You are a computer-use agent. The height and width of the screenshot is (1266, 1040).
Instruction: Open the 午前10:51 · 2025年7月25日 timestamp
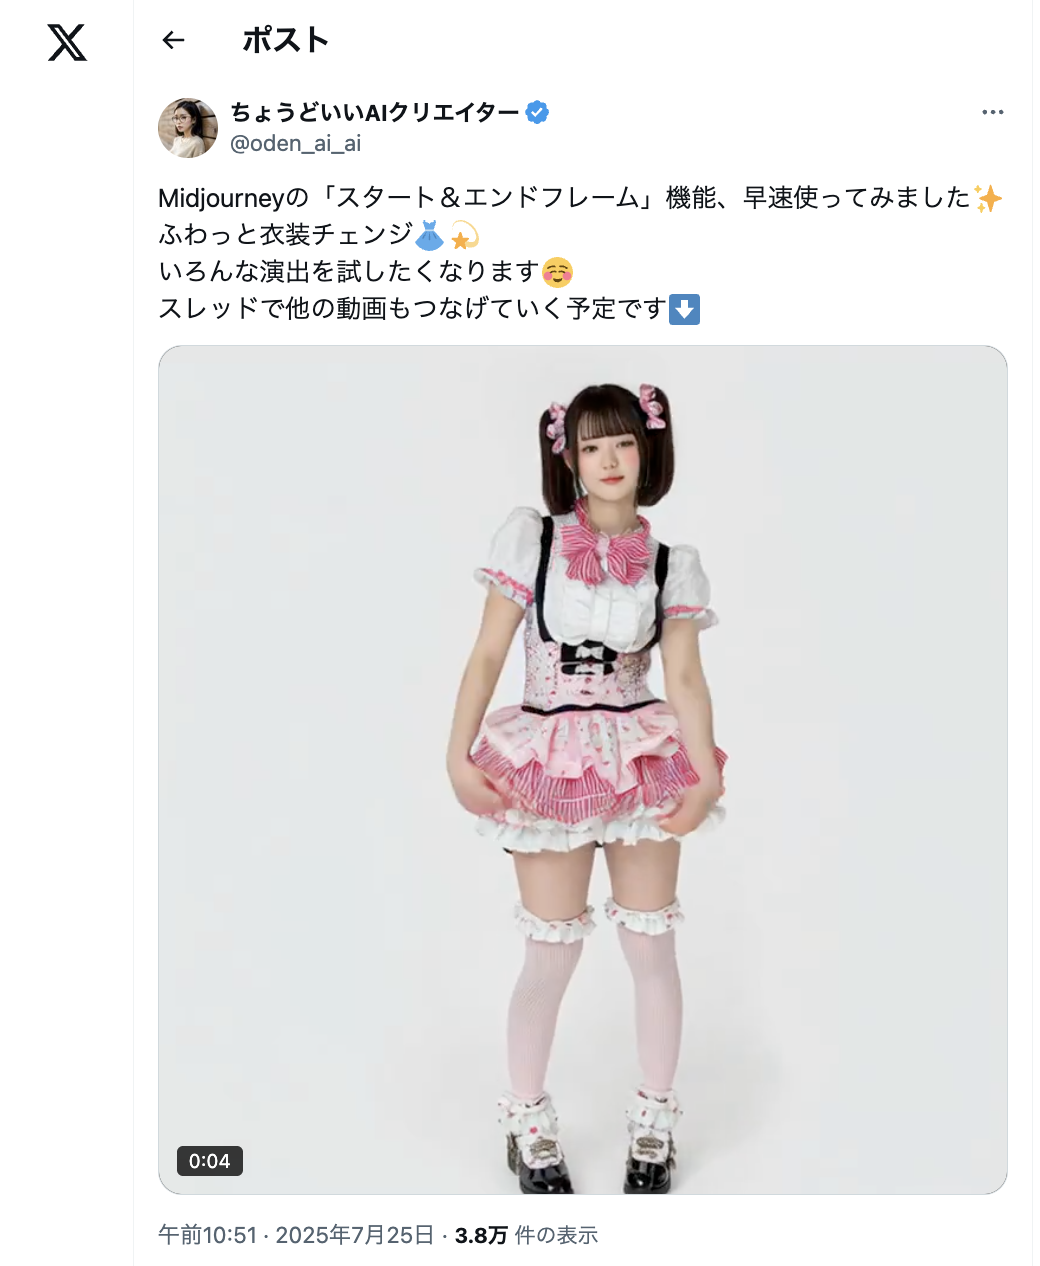pos(296,1235)
